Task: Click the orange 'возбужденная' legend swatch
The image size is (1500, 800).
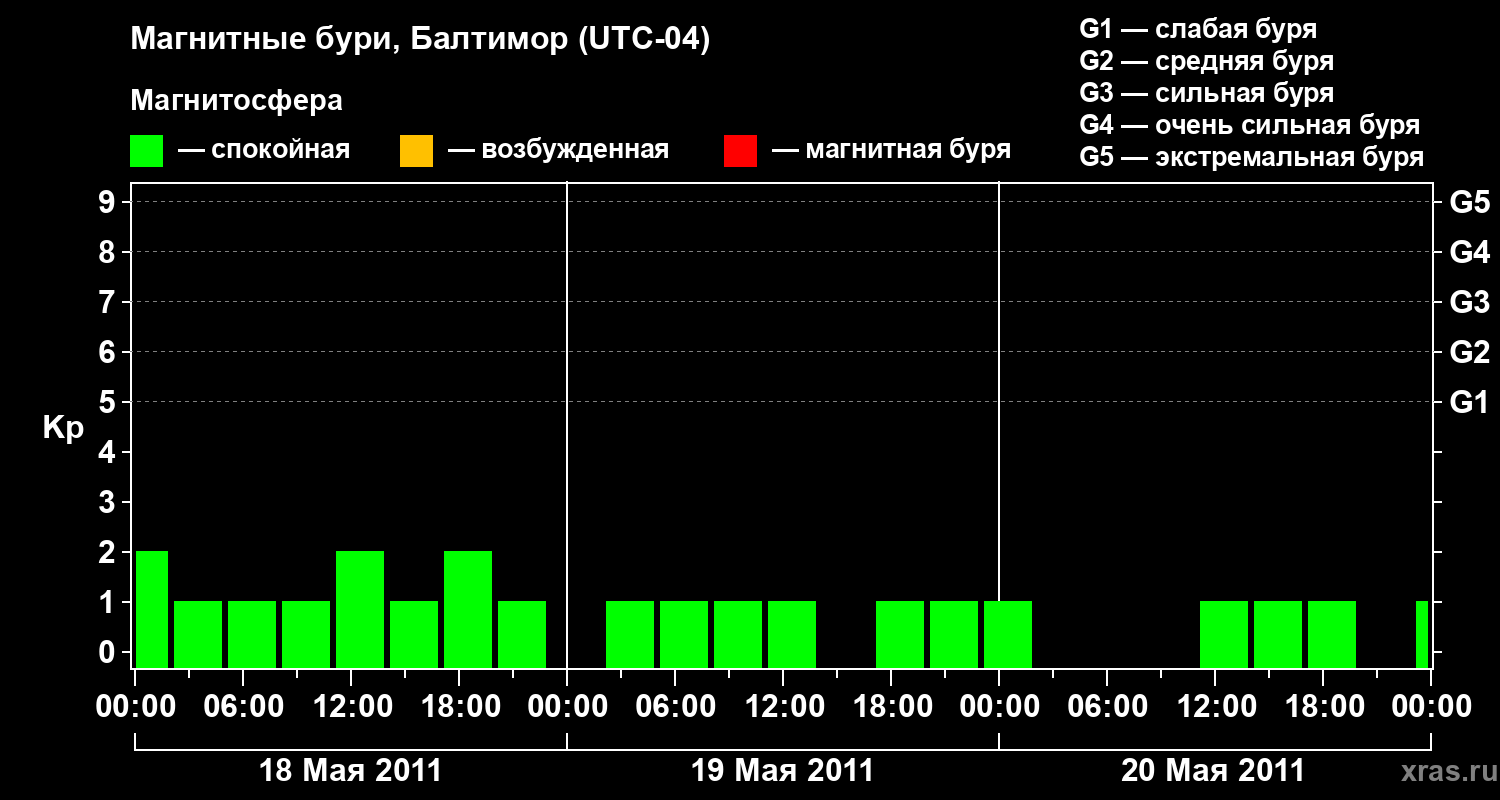Action: [416, 151]
